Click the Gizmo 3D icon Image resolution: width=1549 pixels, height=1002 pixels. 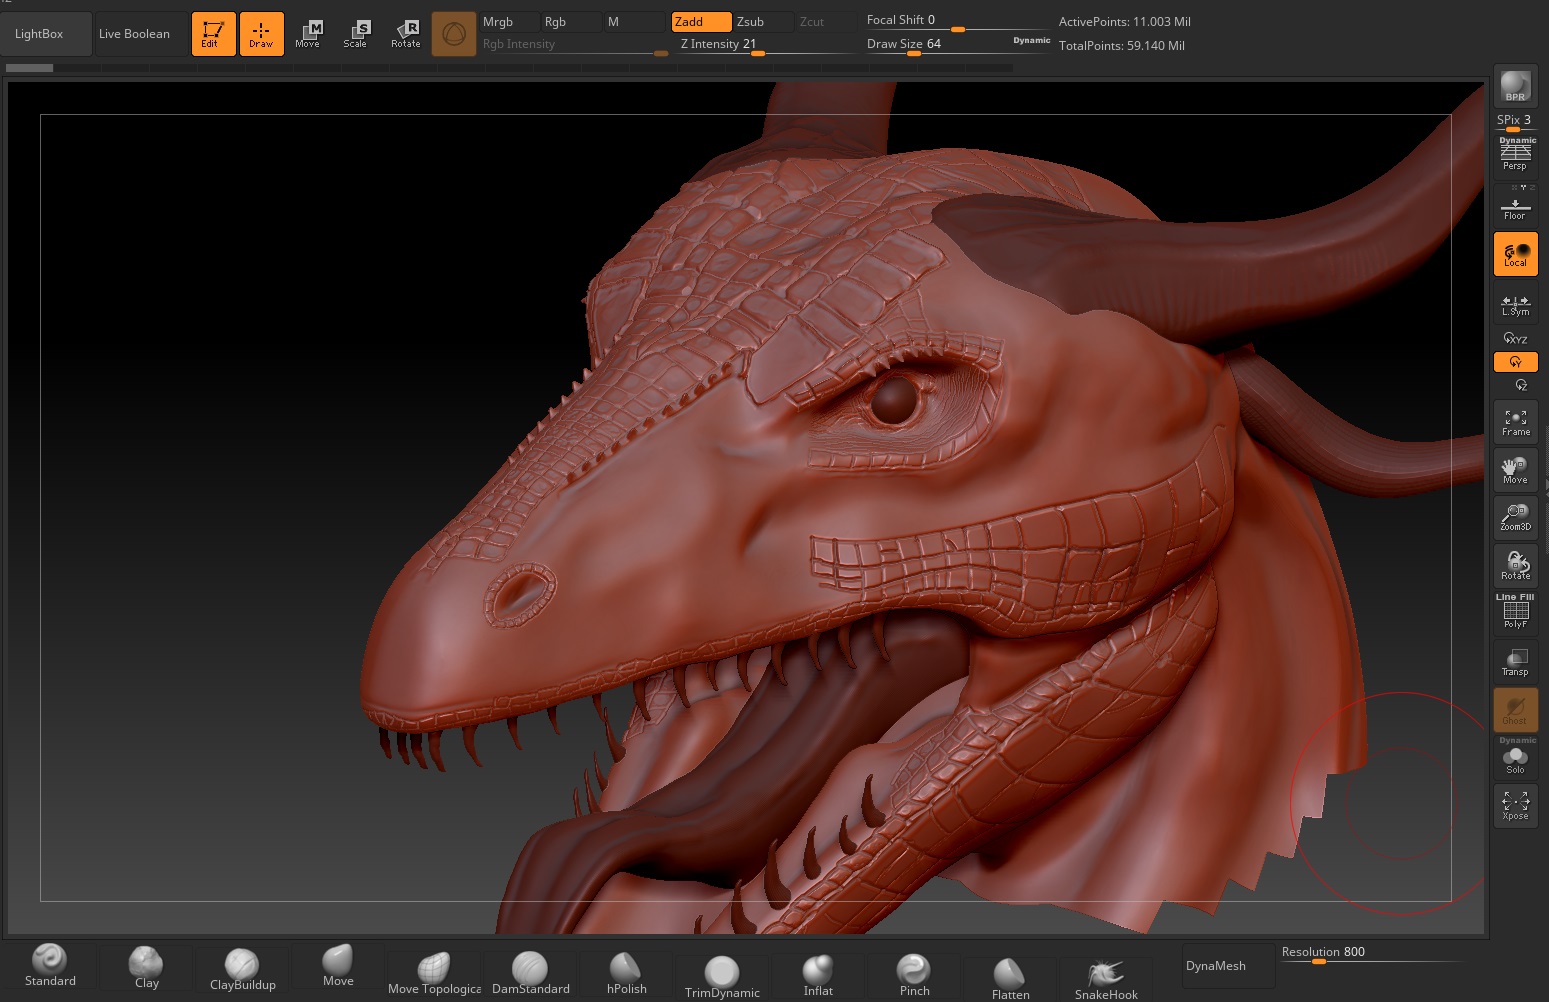pos(454,34)
